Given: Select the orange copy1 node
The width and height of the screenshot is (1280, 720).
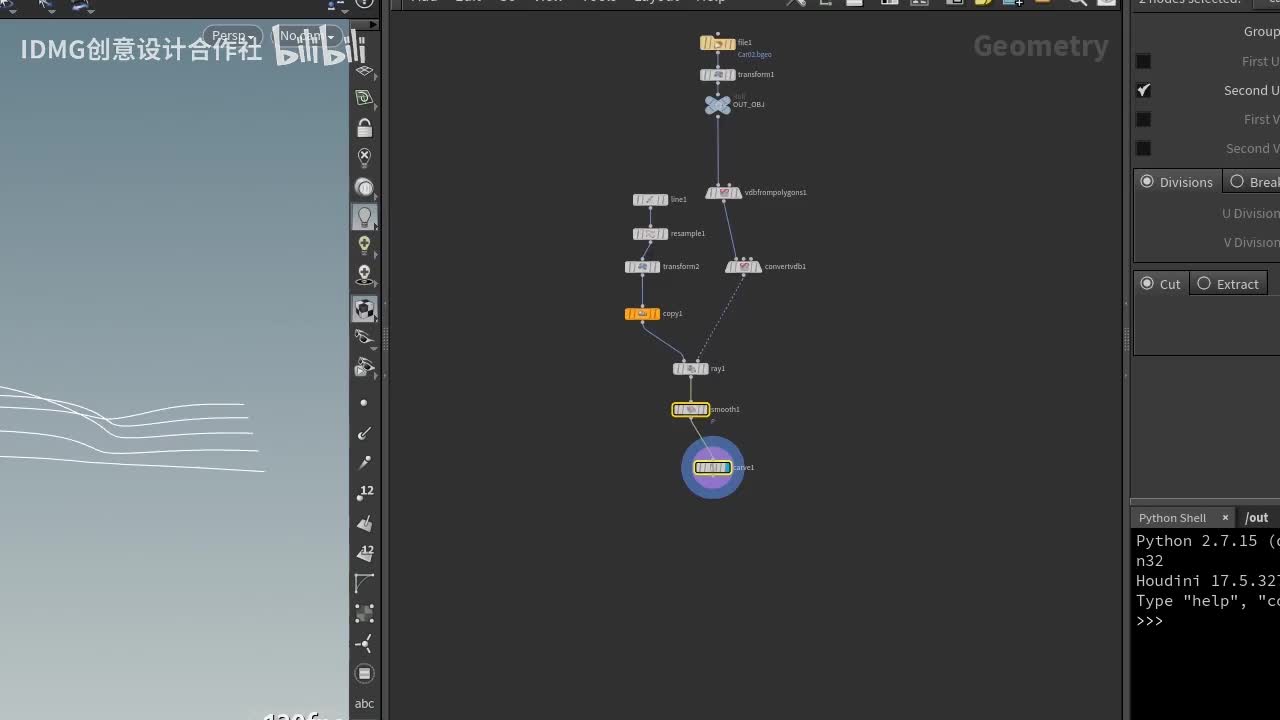Looking at the screenshot, I should tap(642, 314).
